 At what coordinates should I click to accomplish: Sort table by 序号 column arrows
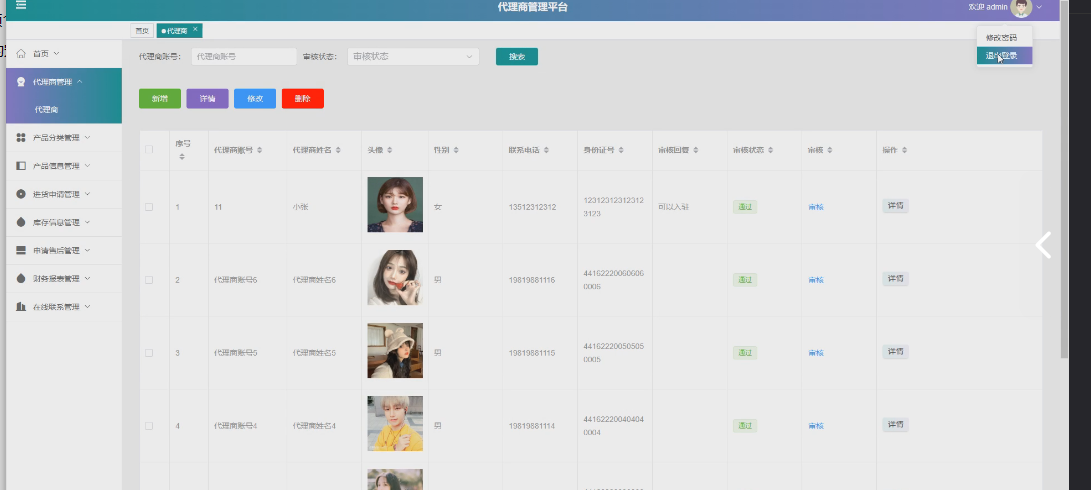point(182,157)
